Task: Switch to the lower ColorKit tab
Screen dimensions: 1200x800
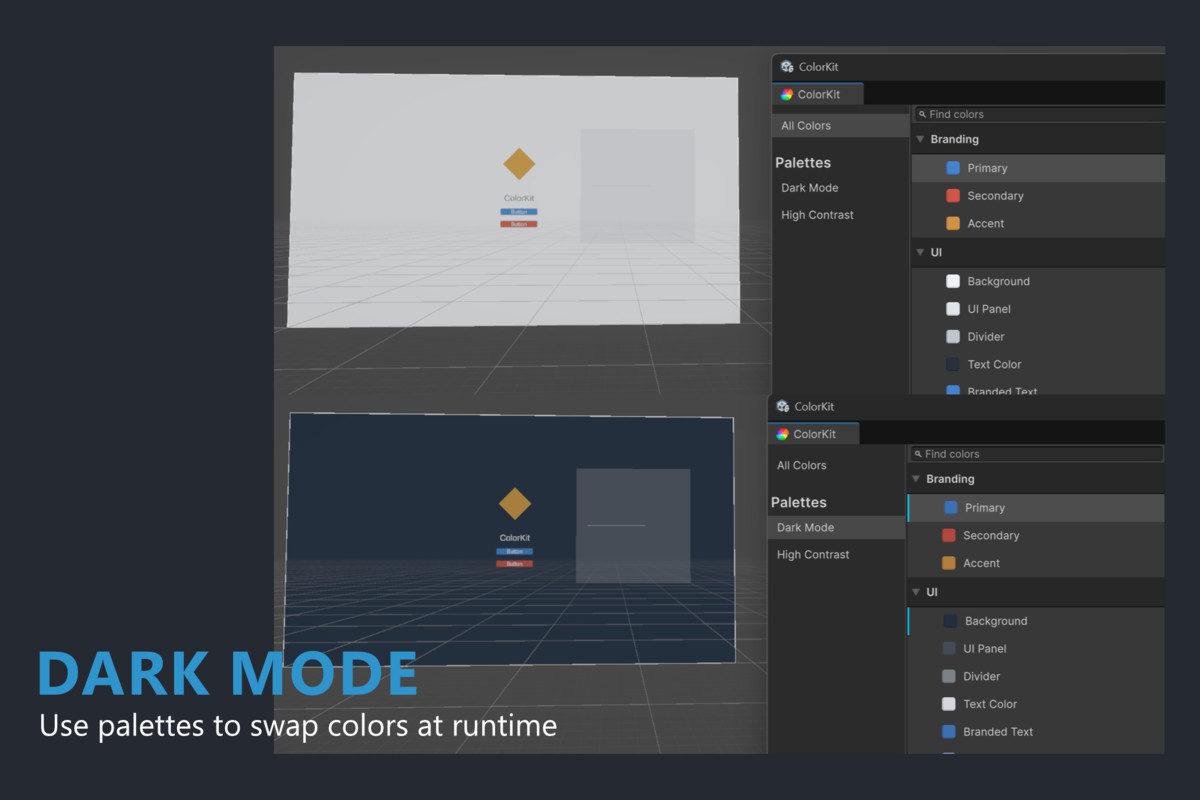Action: (812, 433)
